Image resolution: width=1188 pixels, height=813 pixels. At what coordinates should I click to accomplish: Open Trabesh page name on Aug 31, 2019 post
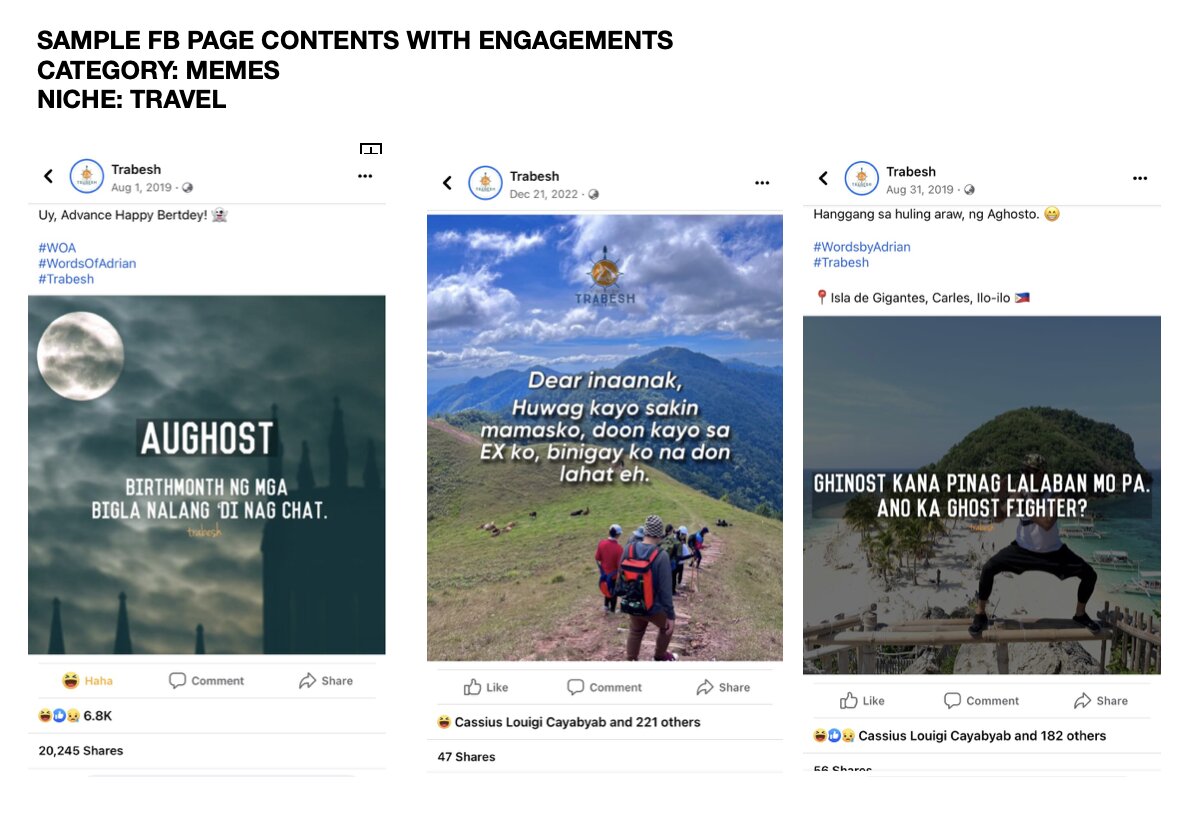click(x=911, y=171)
